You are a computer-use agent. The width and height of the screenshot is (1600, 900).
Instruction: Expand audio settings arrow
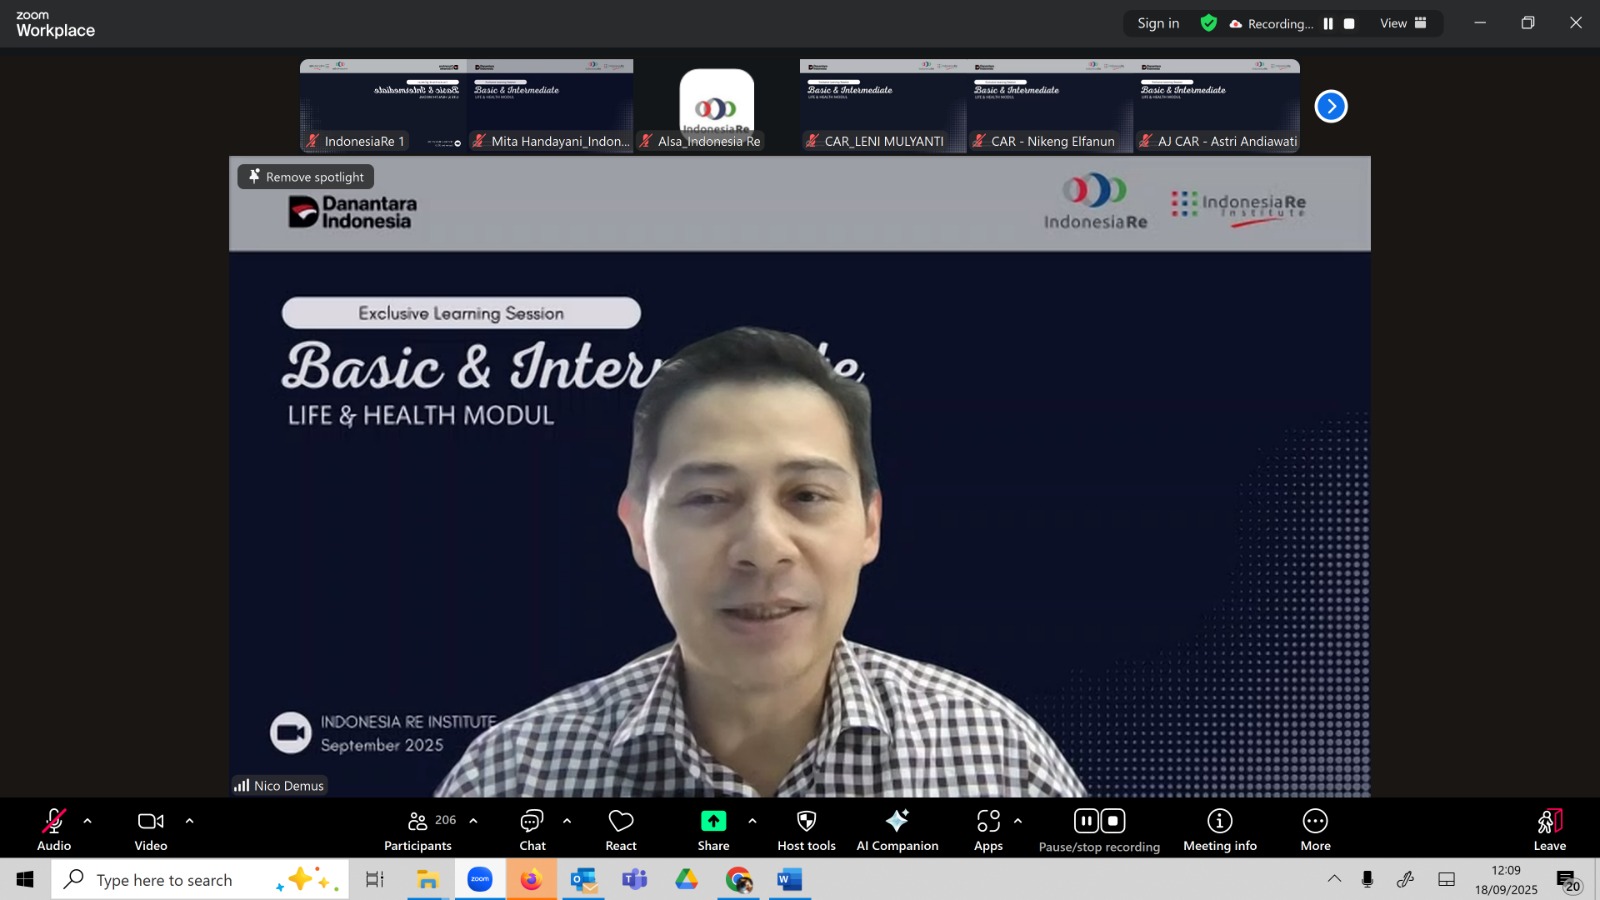tap(88, 821)
